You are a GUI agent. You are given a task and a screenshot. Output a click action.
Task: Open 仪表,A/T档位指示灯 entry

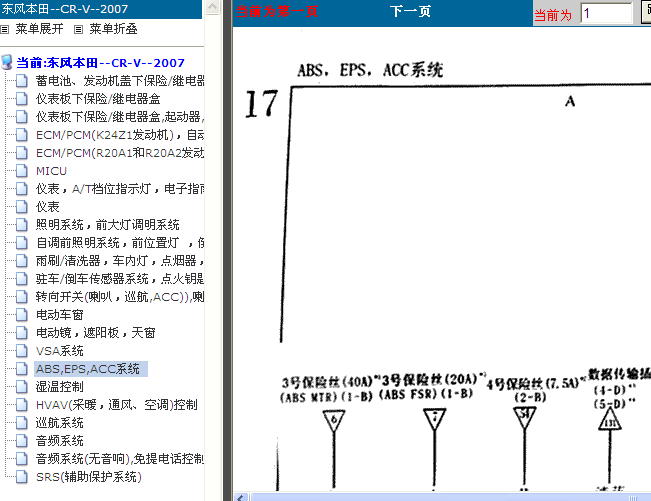pos(120,189)
